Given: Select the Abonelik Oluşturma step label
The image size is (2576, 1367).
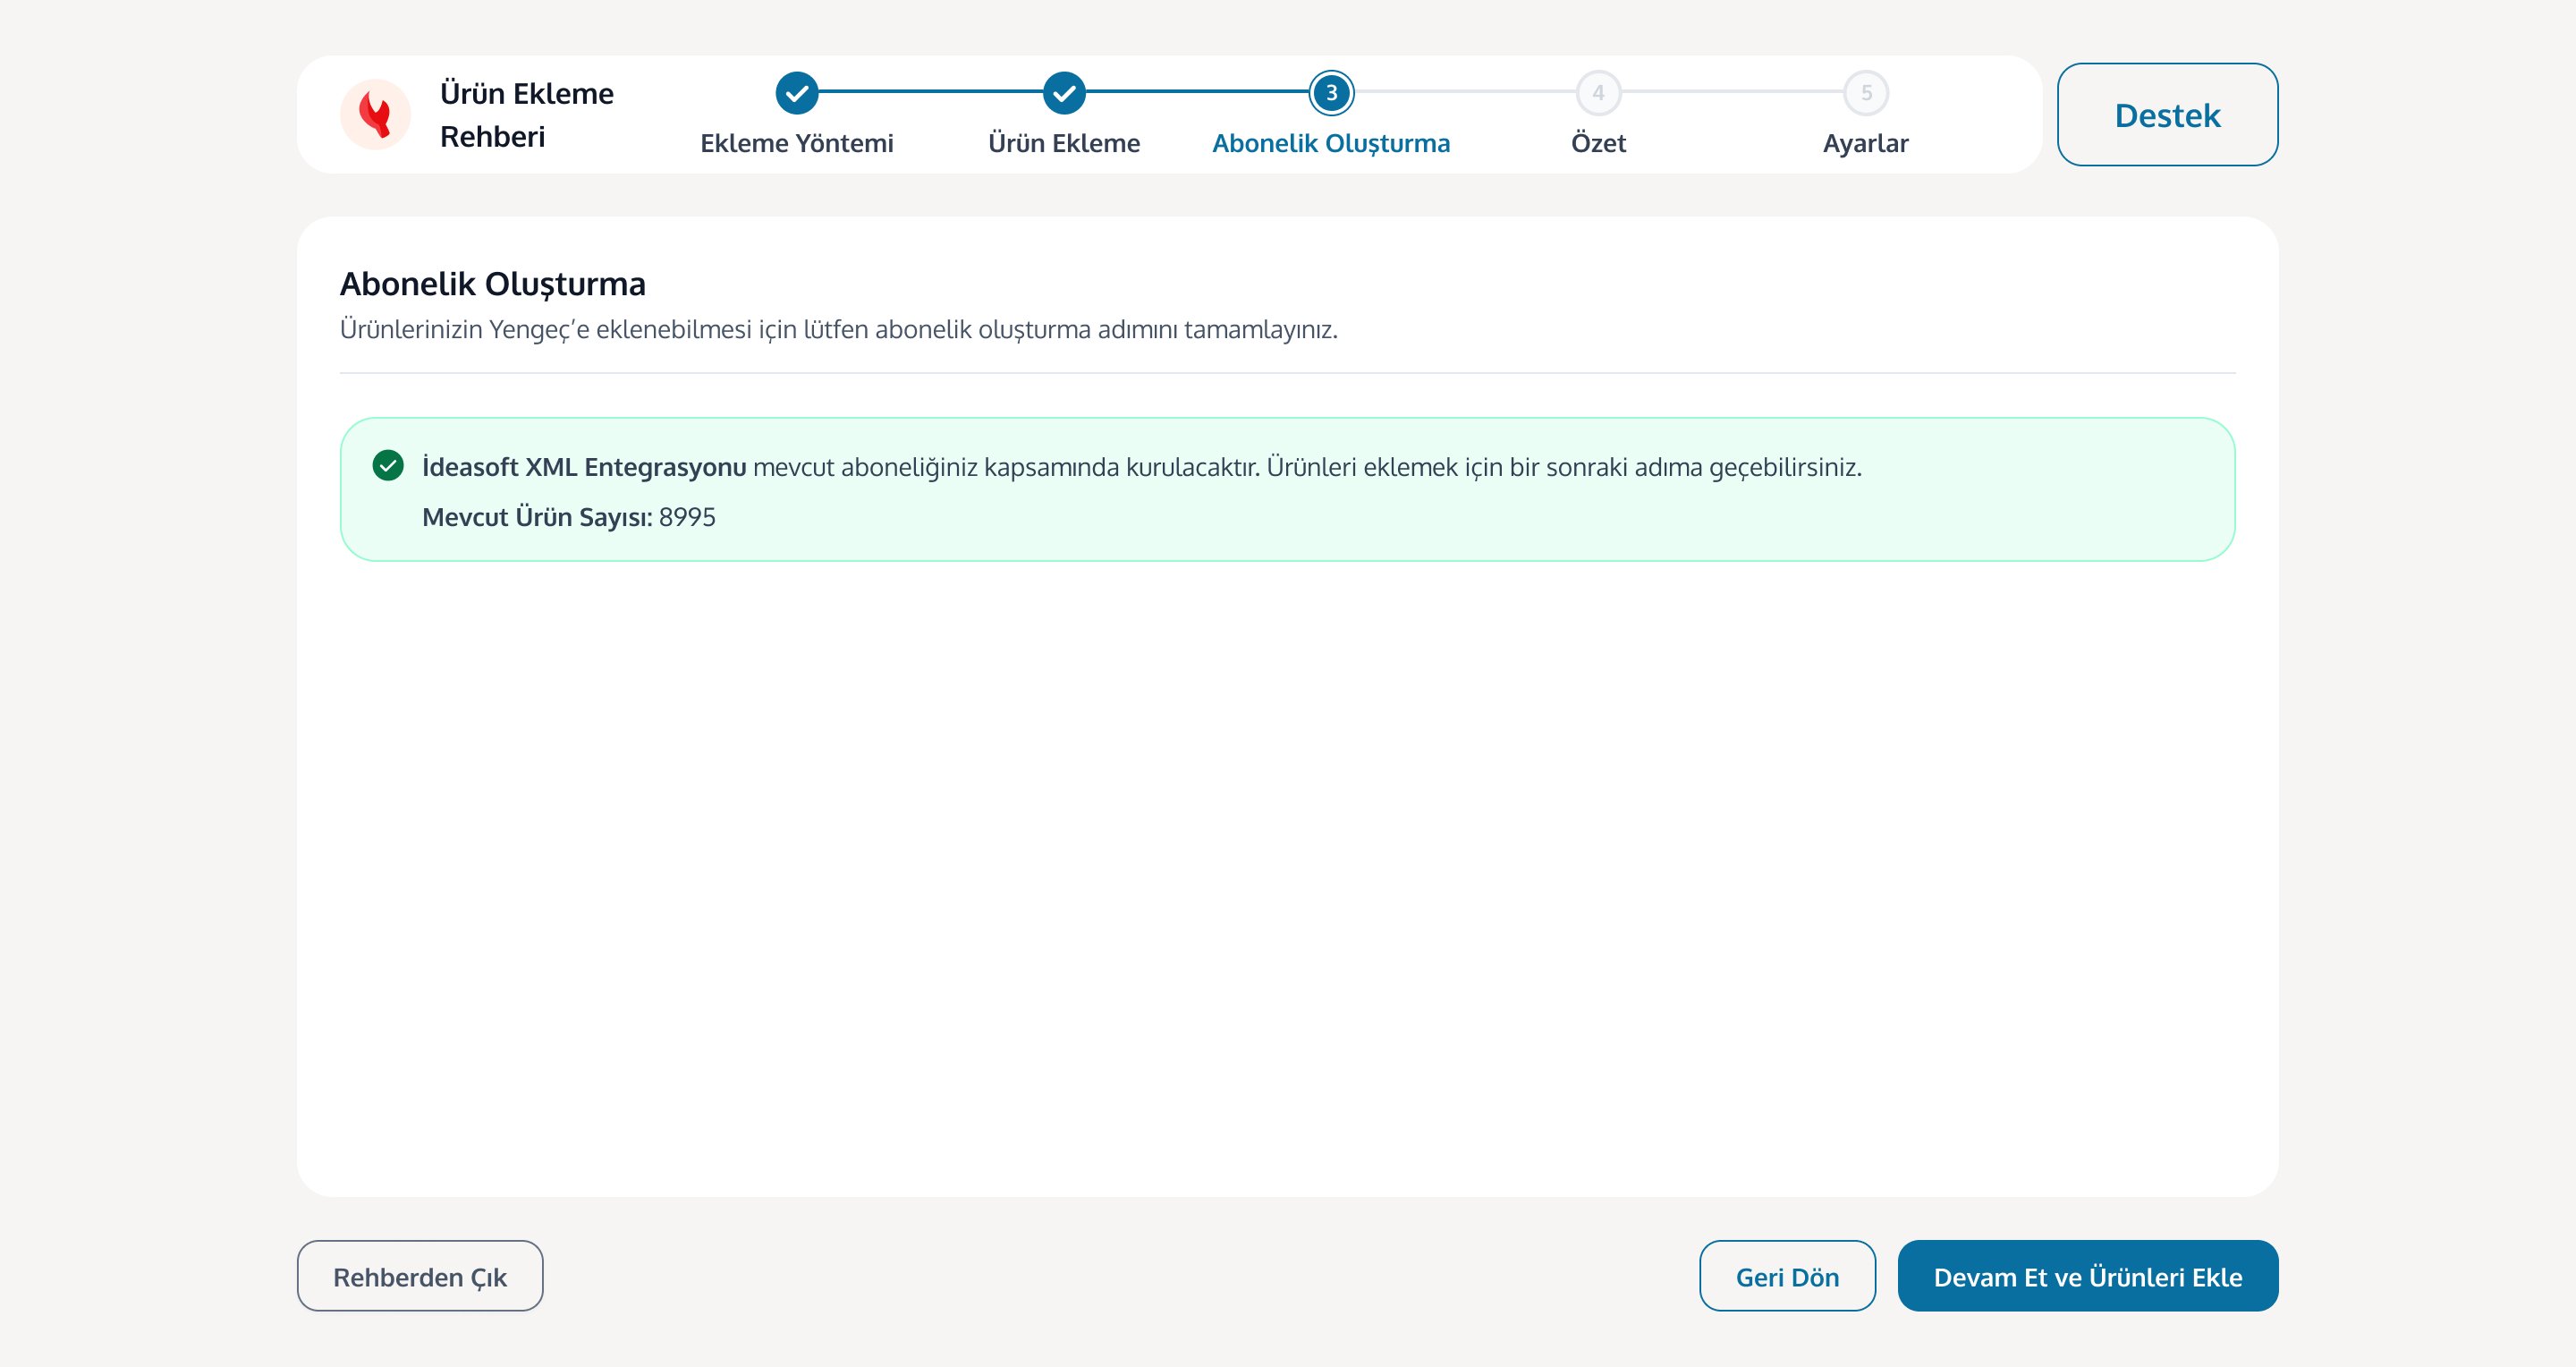Looking at the screenshot, I should click(1331, 143).
